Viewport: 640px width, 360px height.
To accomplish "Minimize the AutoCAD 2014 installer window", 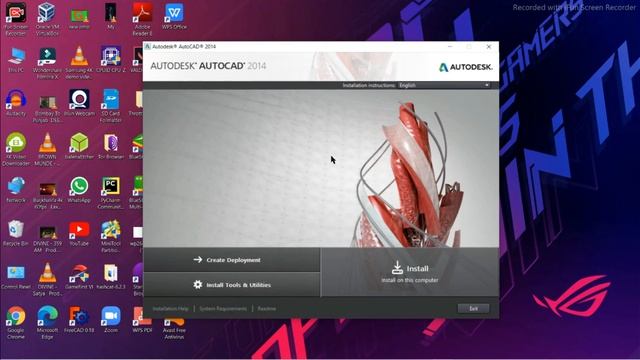I will (x=450, y=47).
